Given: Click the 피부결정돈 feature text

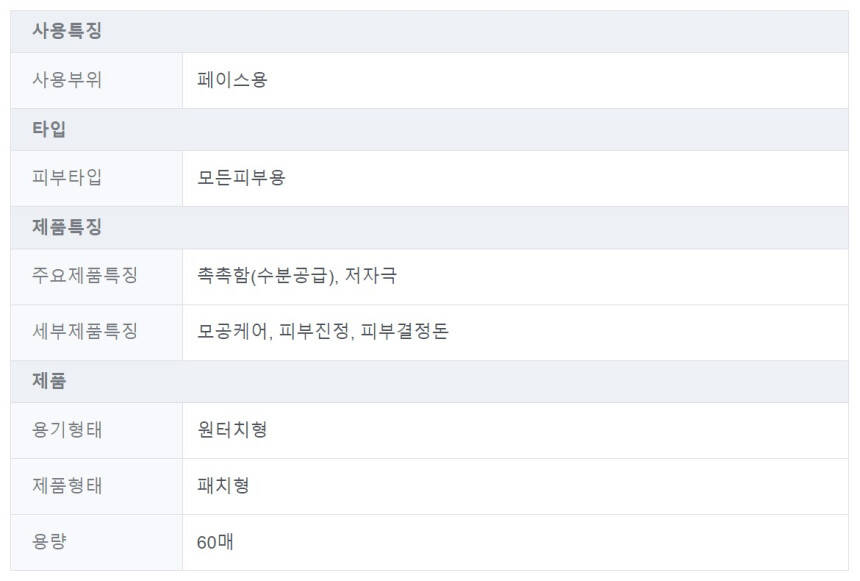Looking at the screenshot, I should coord(404,332).
